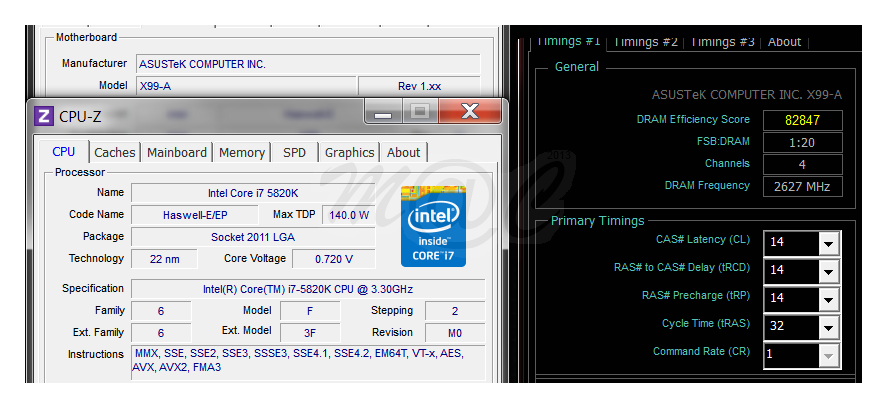
Task: Click the Ext. Model value 3F
Action: coord(310,333)
